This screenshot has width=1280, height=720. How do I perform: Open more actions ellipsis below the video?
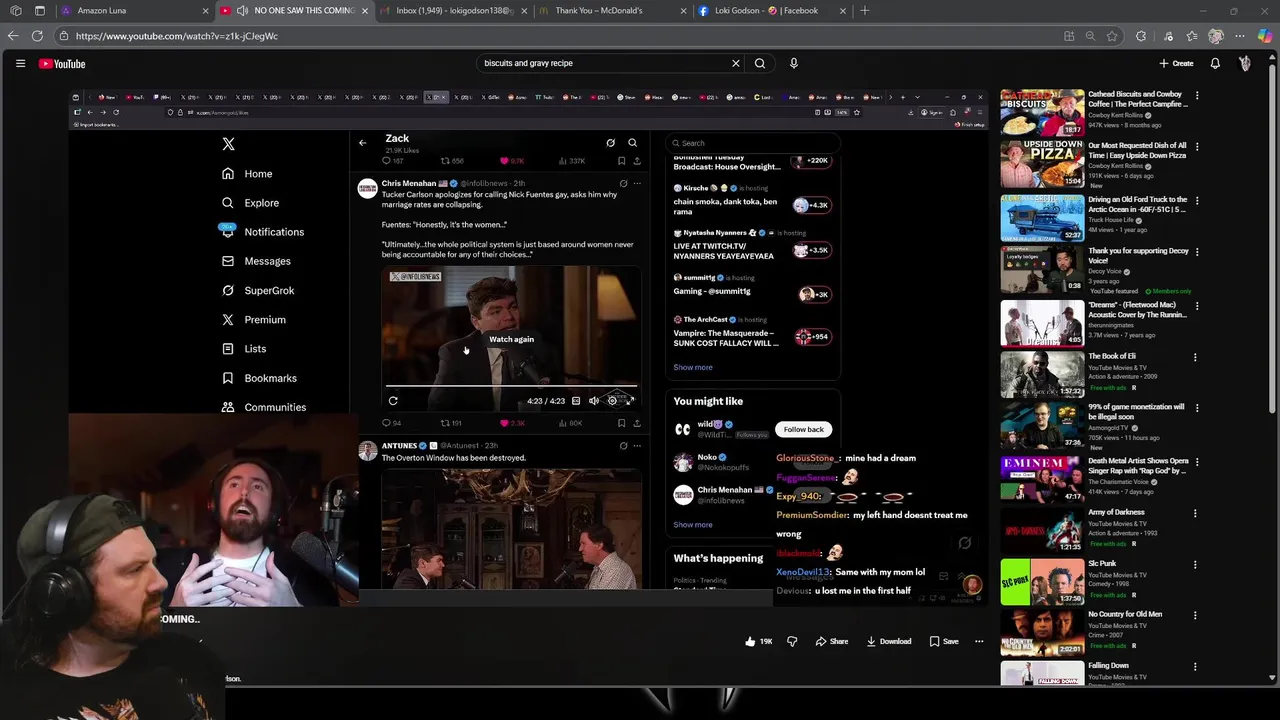pyautogui.click(x=979, y=641)
